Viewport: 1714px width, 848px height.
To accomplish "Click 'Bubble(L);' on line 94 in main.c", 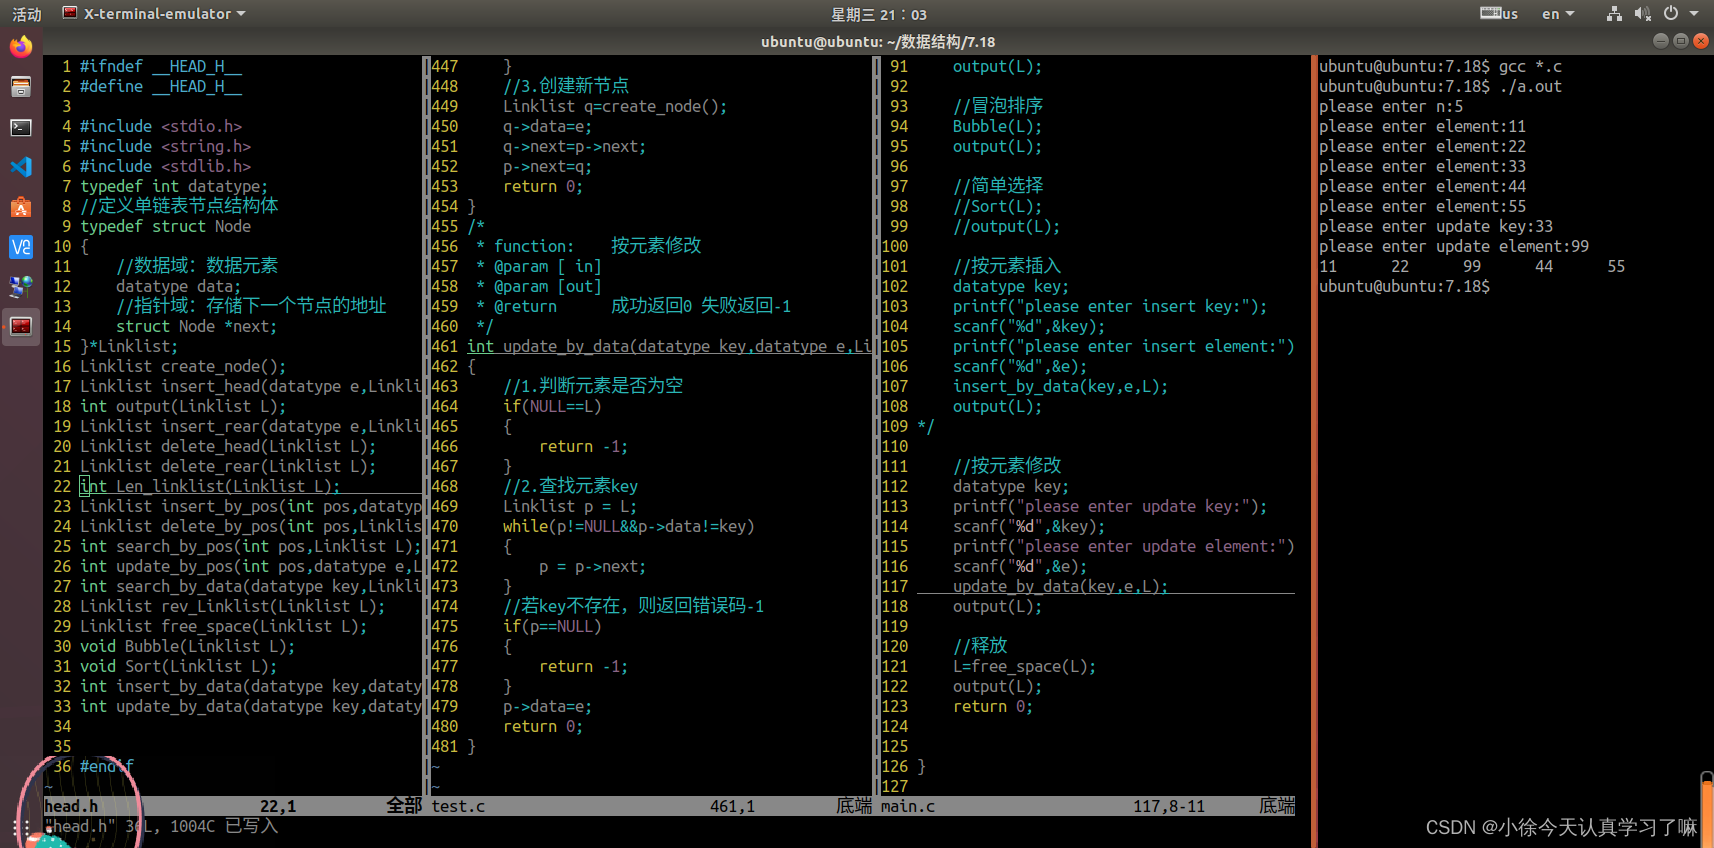I will pos(997,126).
